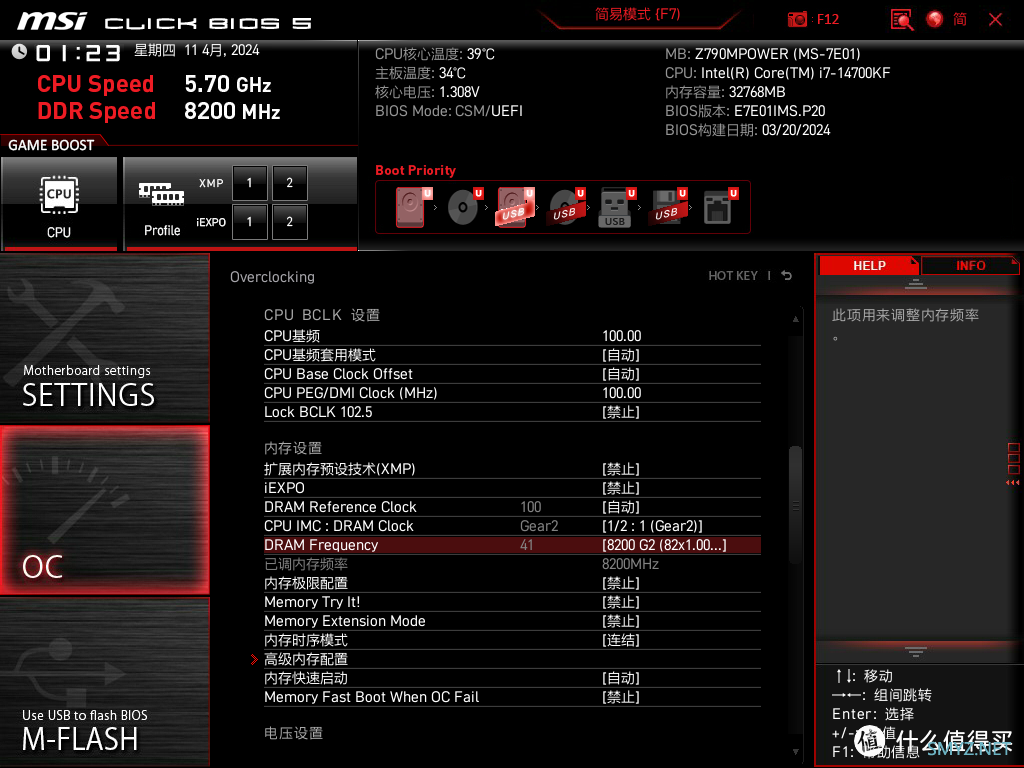The width and height of the screenshot is (1024, 768).
Task: Open the iEXPO option value
Action: [620, 488]
